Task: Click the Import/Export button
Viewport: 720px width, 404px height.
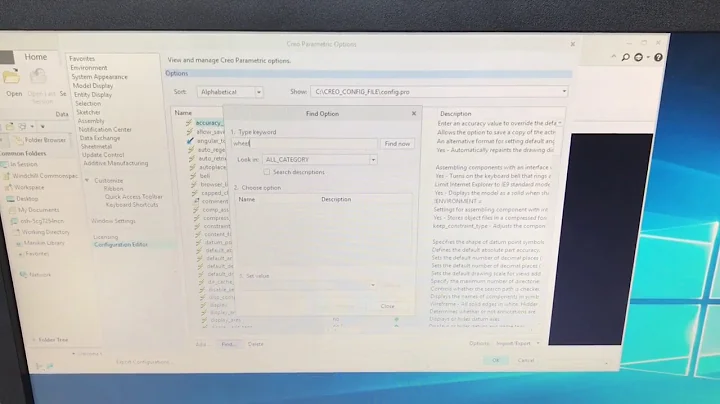Action: [x=513, y=343]
